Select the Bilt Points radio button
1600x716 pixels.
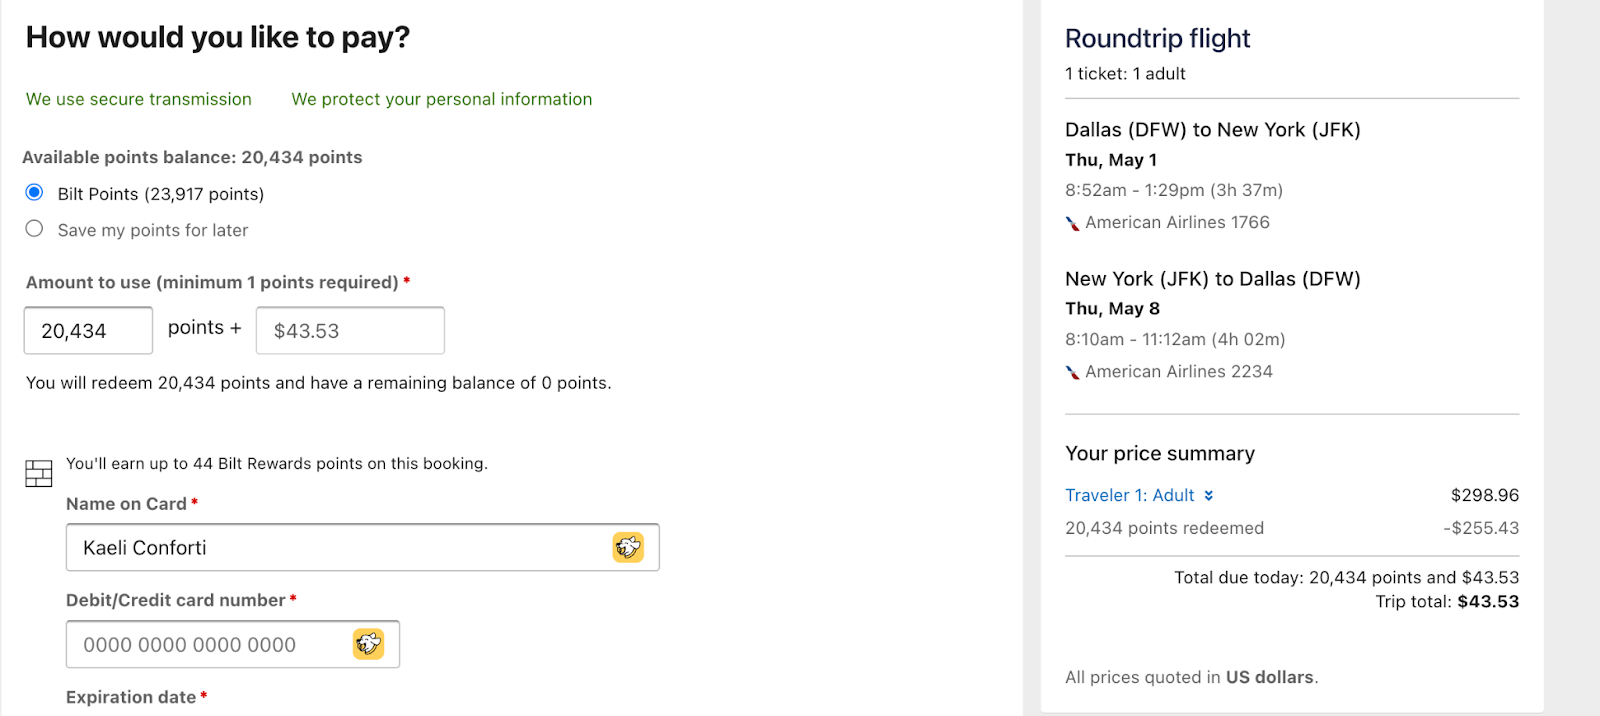click(35, 192)
